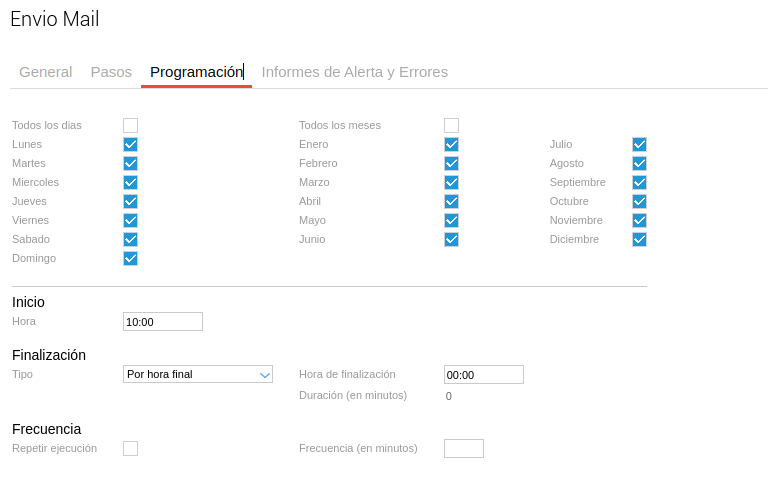
Task: Toggle the Marzo checkbox off
Action: coord(451,182)
